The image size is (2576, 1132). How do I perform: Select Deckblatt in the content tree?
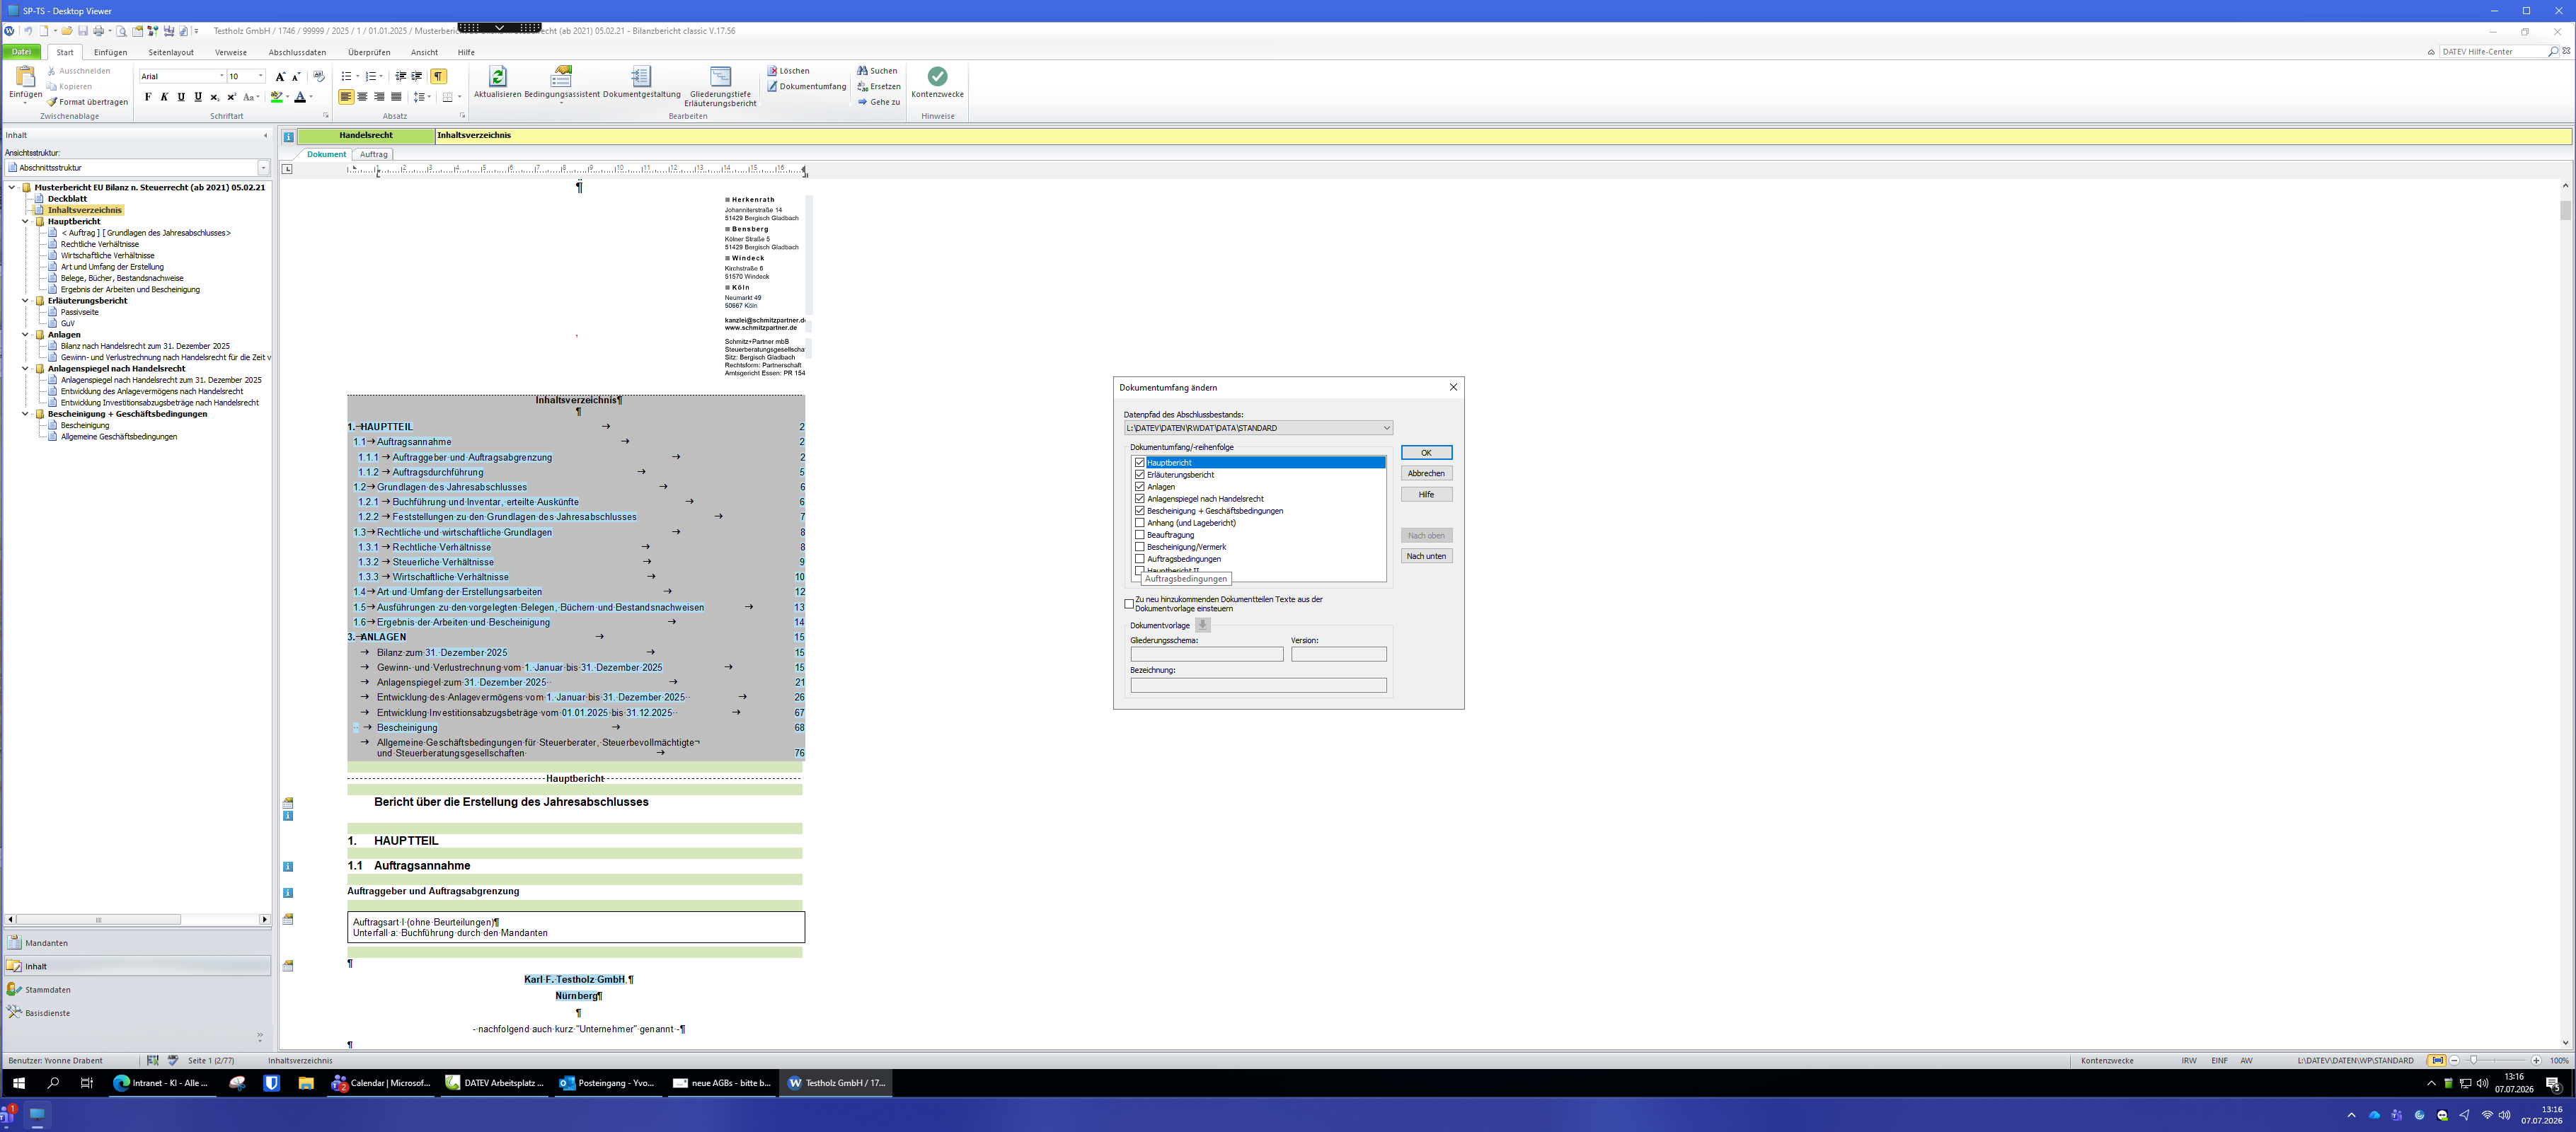coord(67,199)
